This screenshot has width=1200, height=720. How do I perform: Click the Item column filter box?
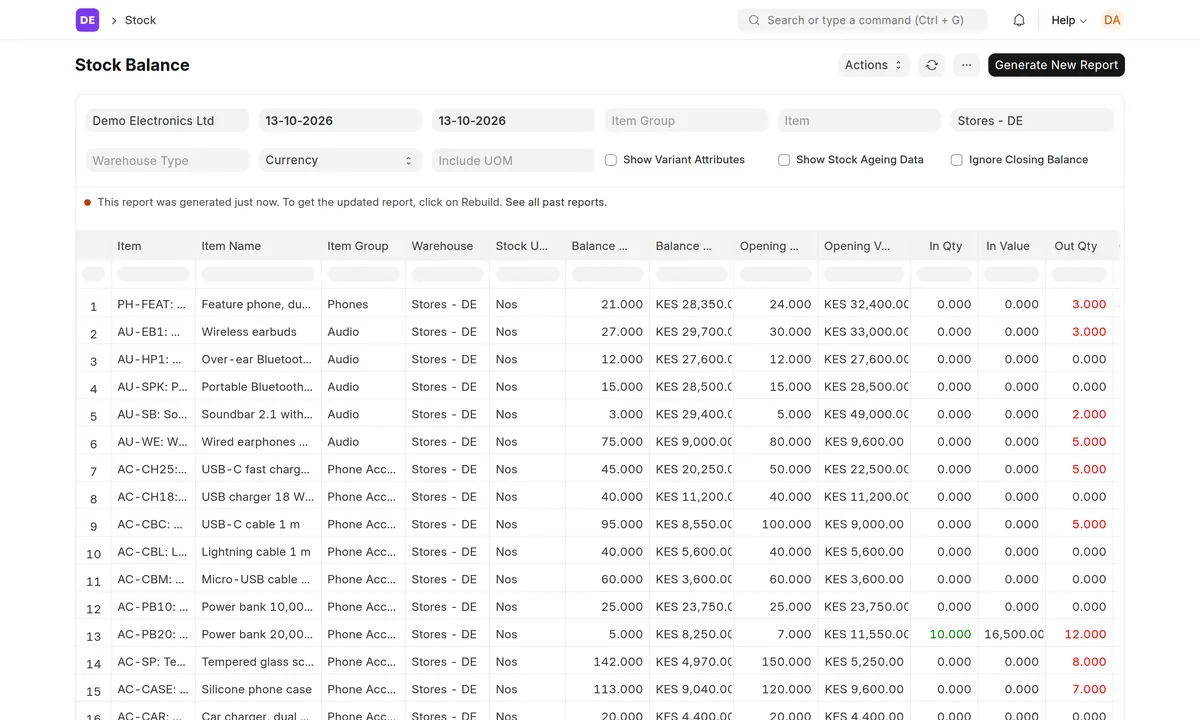(x=152, y=274)
